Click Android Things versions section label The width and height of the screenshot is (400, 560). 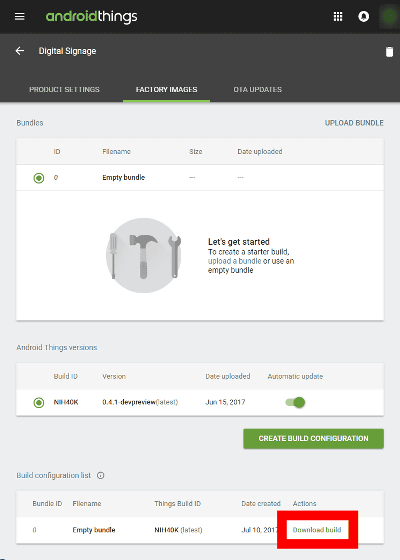56,348
